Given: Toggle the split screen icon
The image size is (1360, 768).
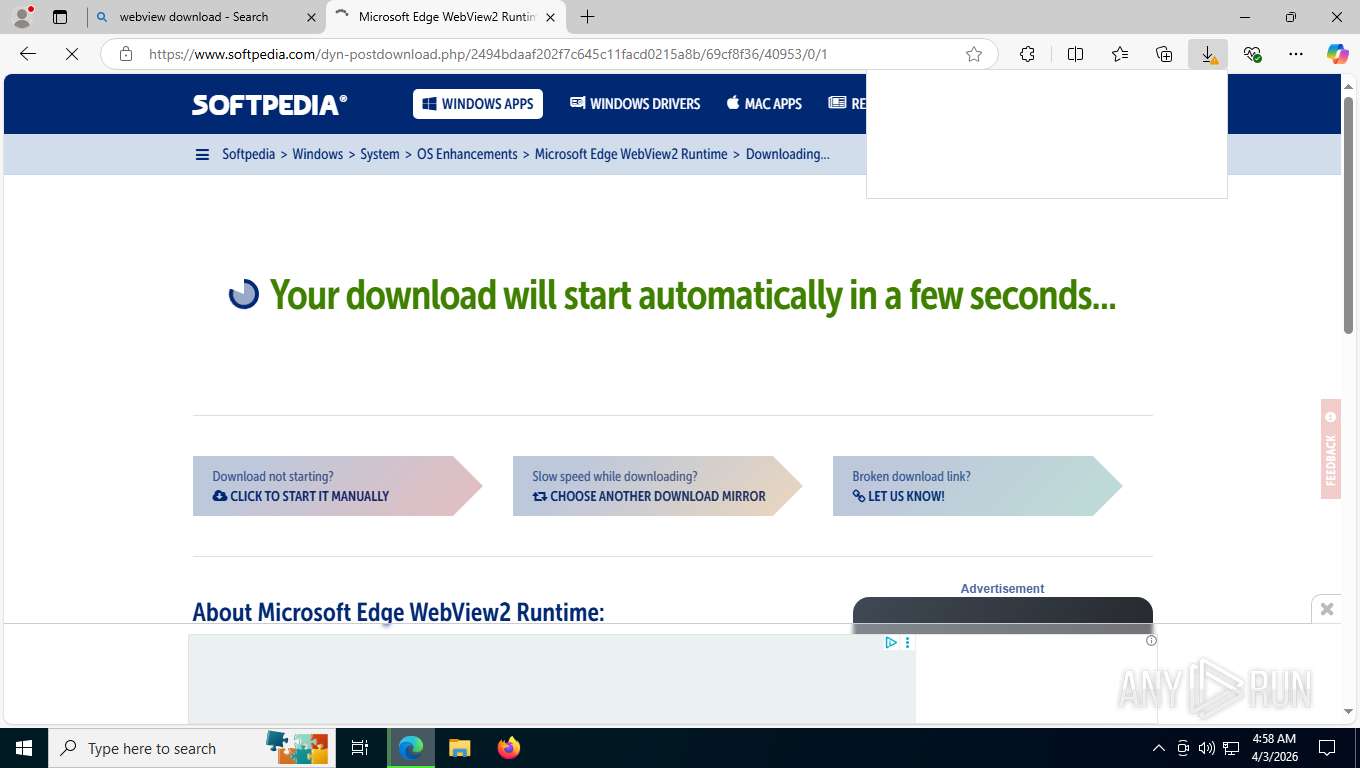Looking at the screenshot, I should tap(1076, 54).
